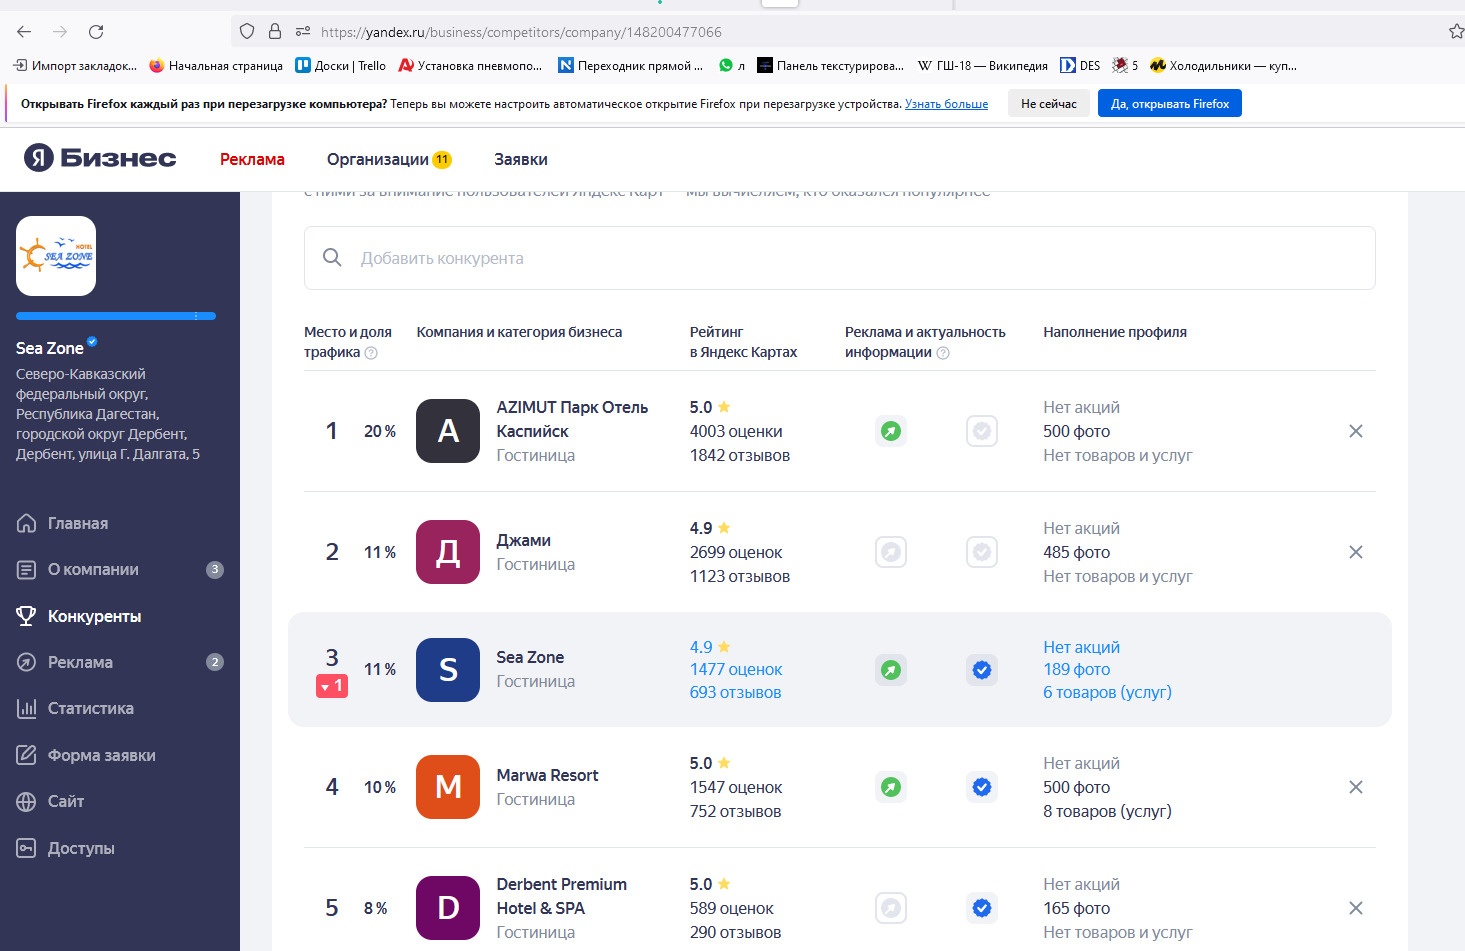Click blue verified badge for Derbent Premium
This screenshot has height=951, width=1465.
pos(982,908)
